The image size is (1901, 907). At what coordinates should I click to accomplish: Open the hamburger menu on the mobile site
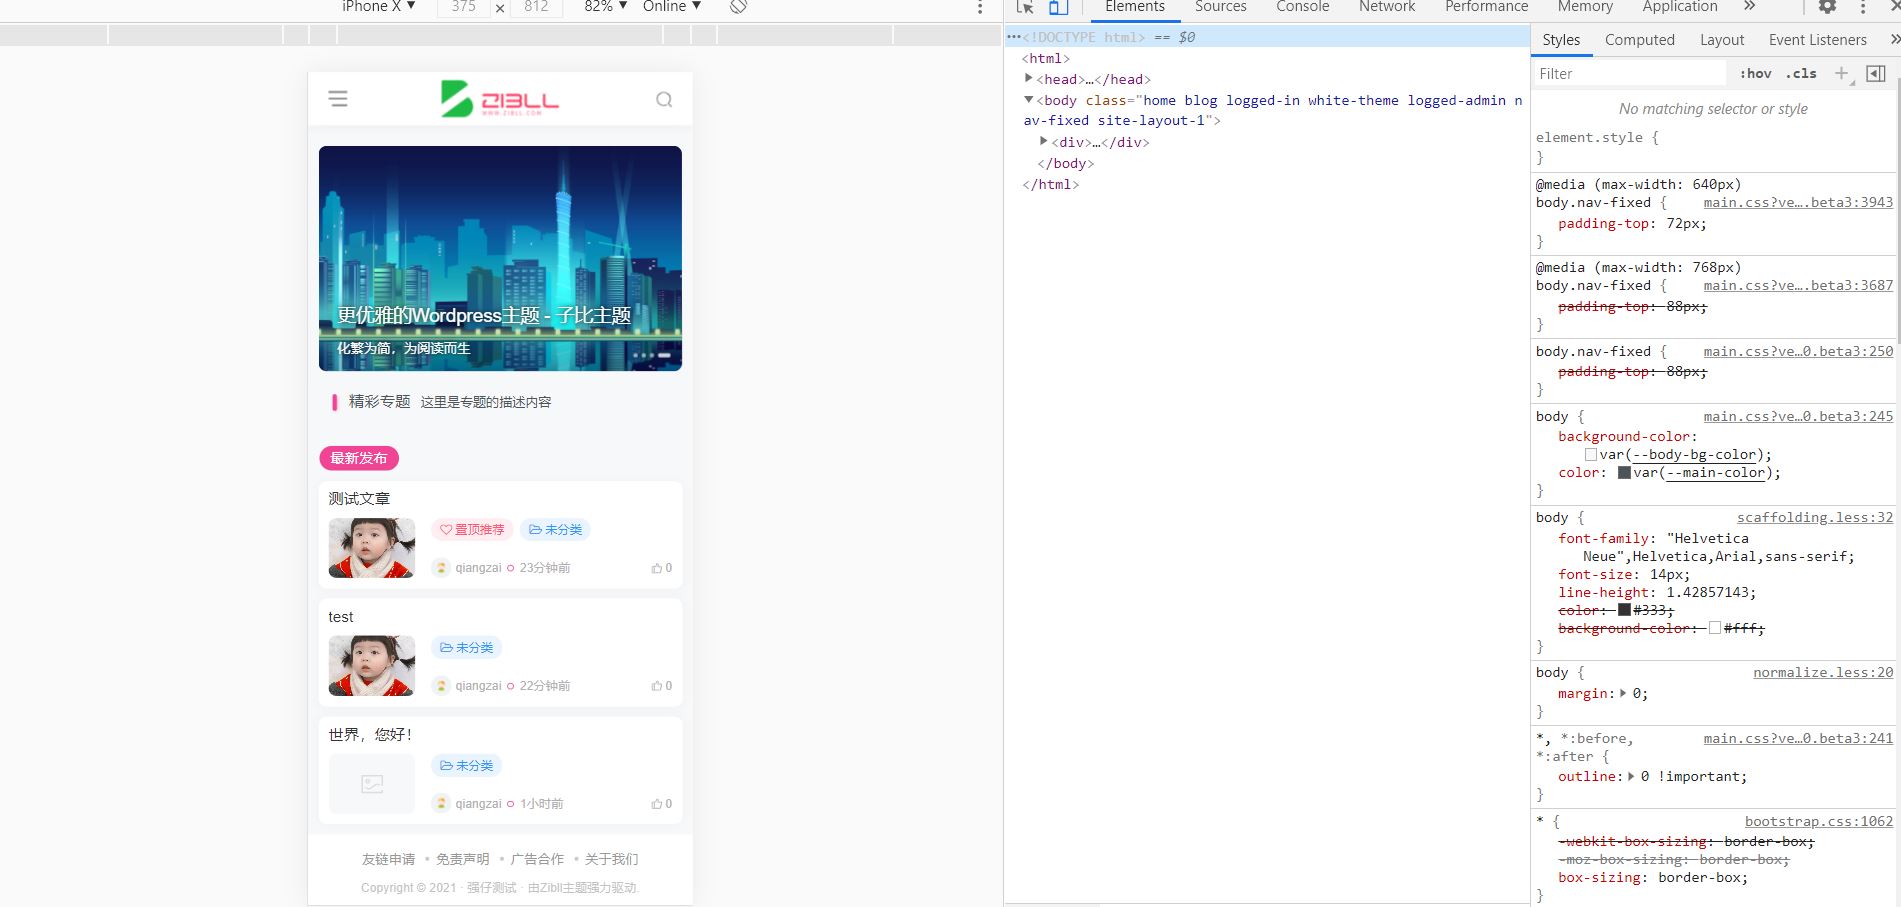pos(338,99)
